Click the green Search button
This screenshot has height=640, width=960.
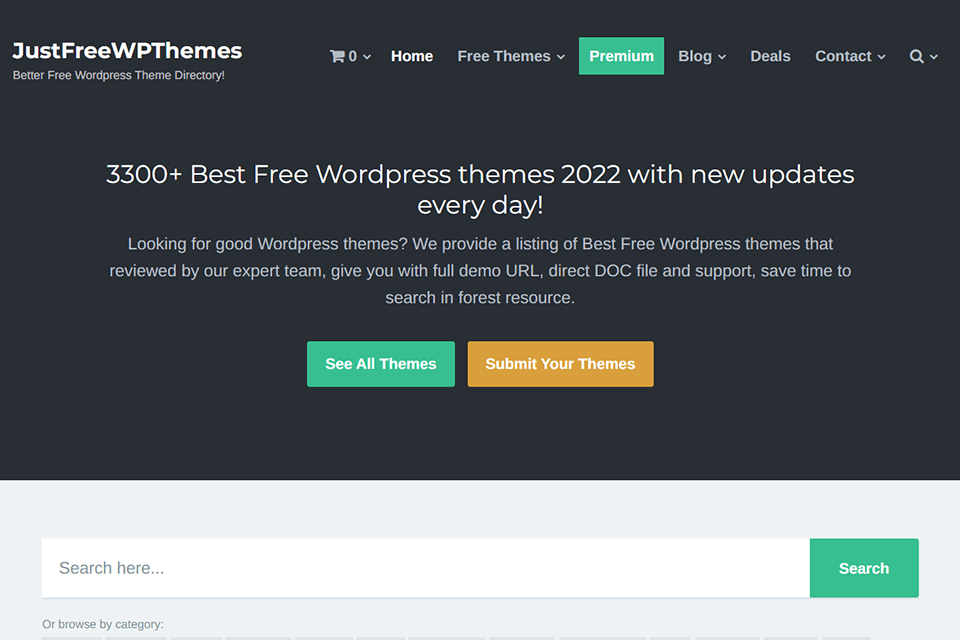(x=864, y=568)
